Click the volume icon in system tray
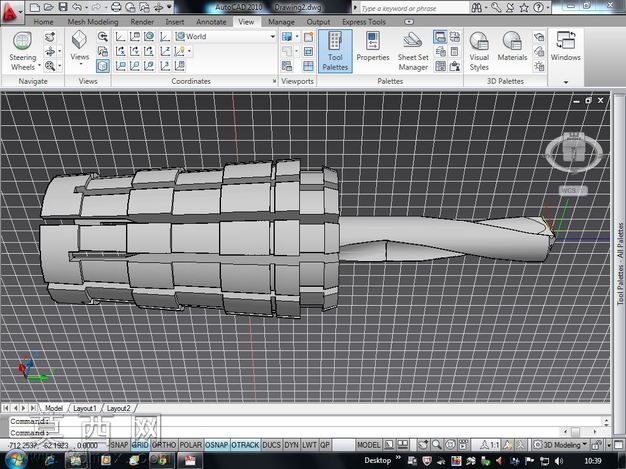 pyautogui.click(x=559, y=461)
